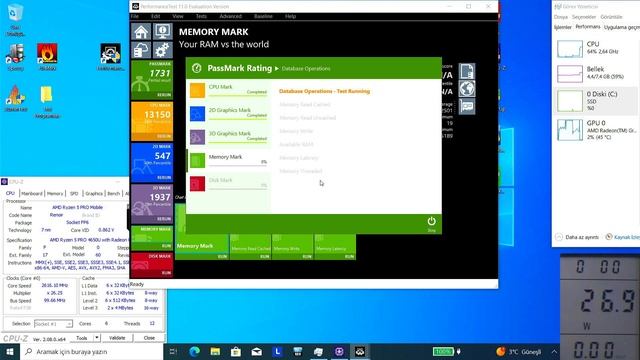Click Windows search box in taskbar
Screen dimensions: 640x360
tap(91, 351)
